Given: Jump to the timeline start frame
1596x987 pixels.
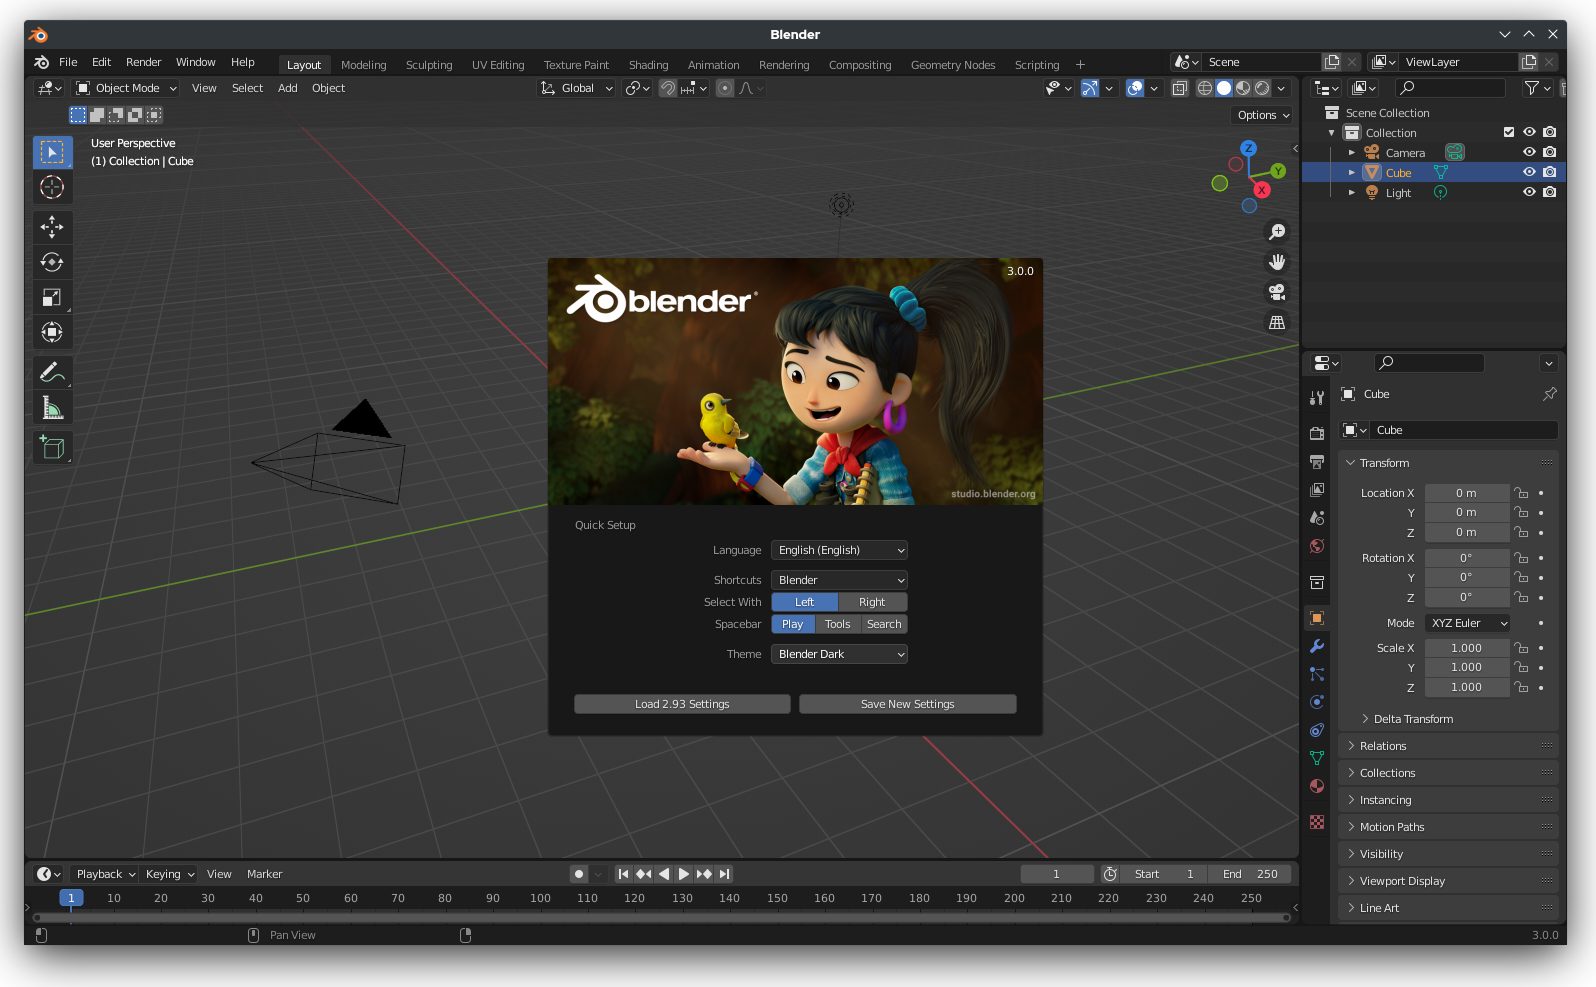Looking at the screenshot, I should click(623, 874).
